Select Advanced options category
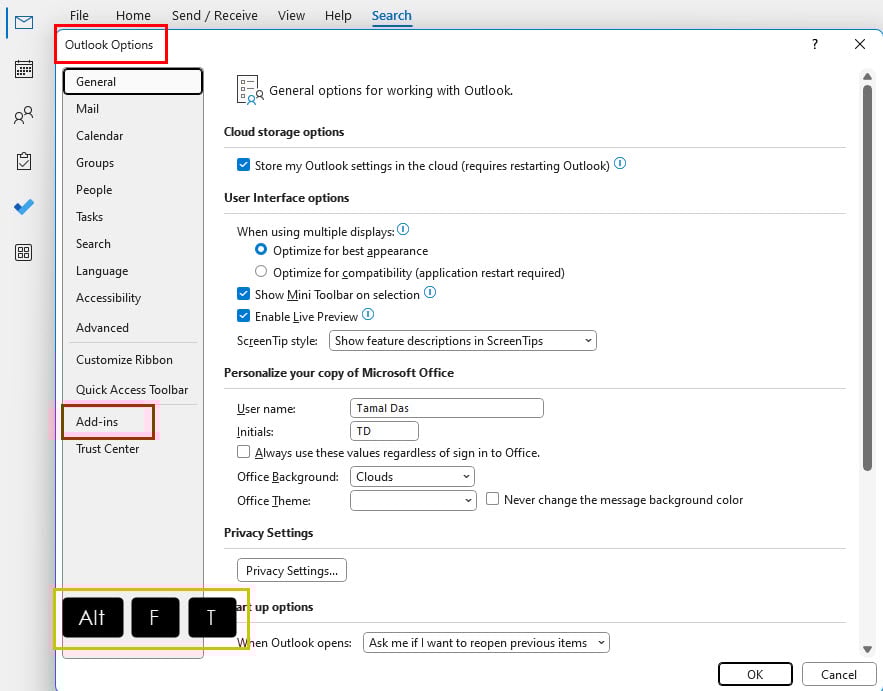This screenshot has width=883, height=691. 133,328
